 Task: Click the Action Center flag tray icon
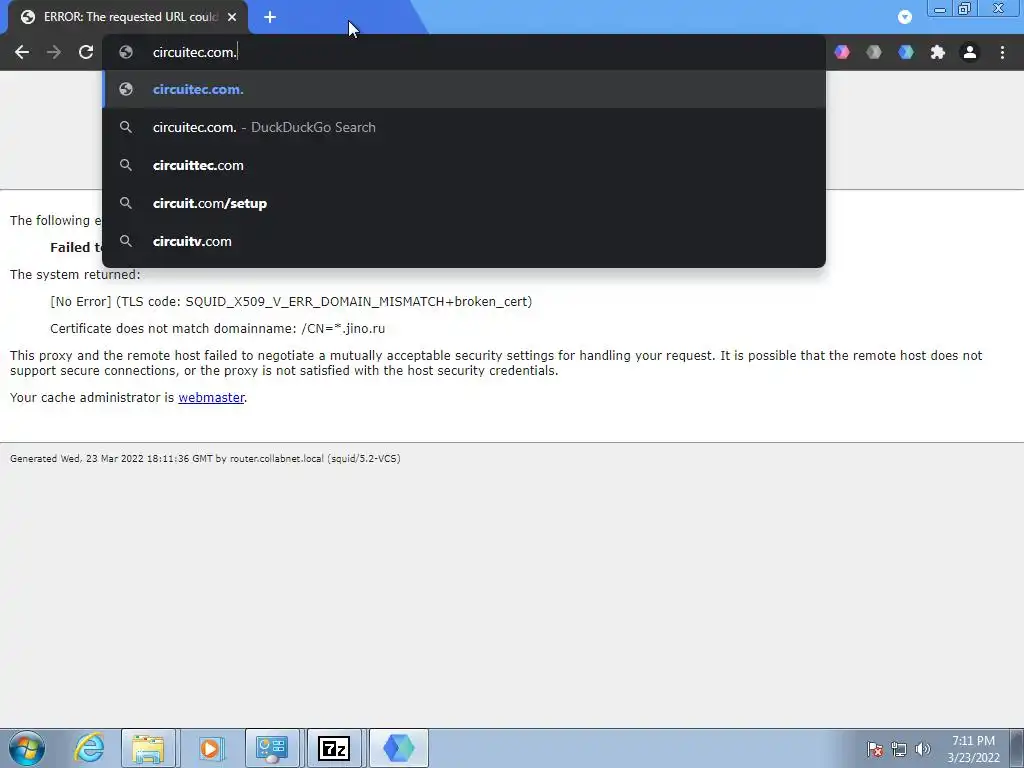[x=875, y=749]
